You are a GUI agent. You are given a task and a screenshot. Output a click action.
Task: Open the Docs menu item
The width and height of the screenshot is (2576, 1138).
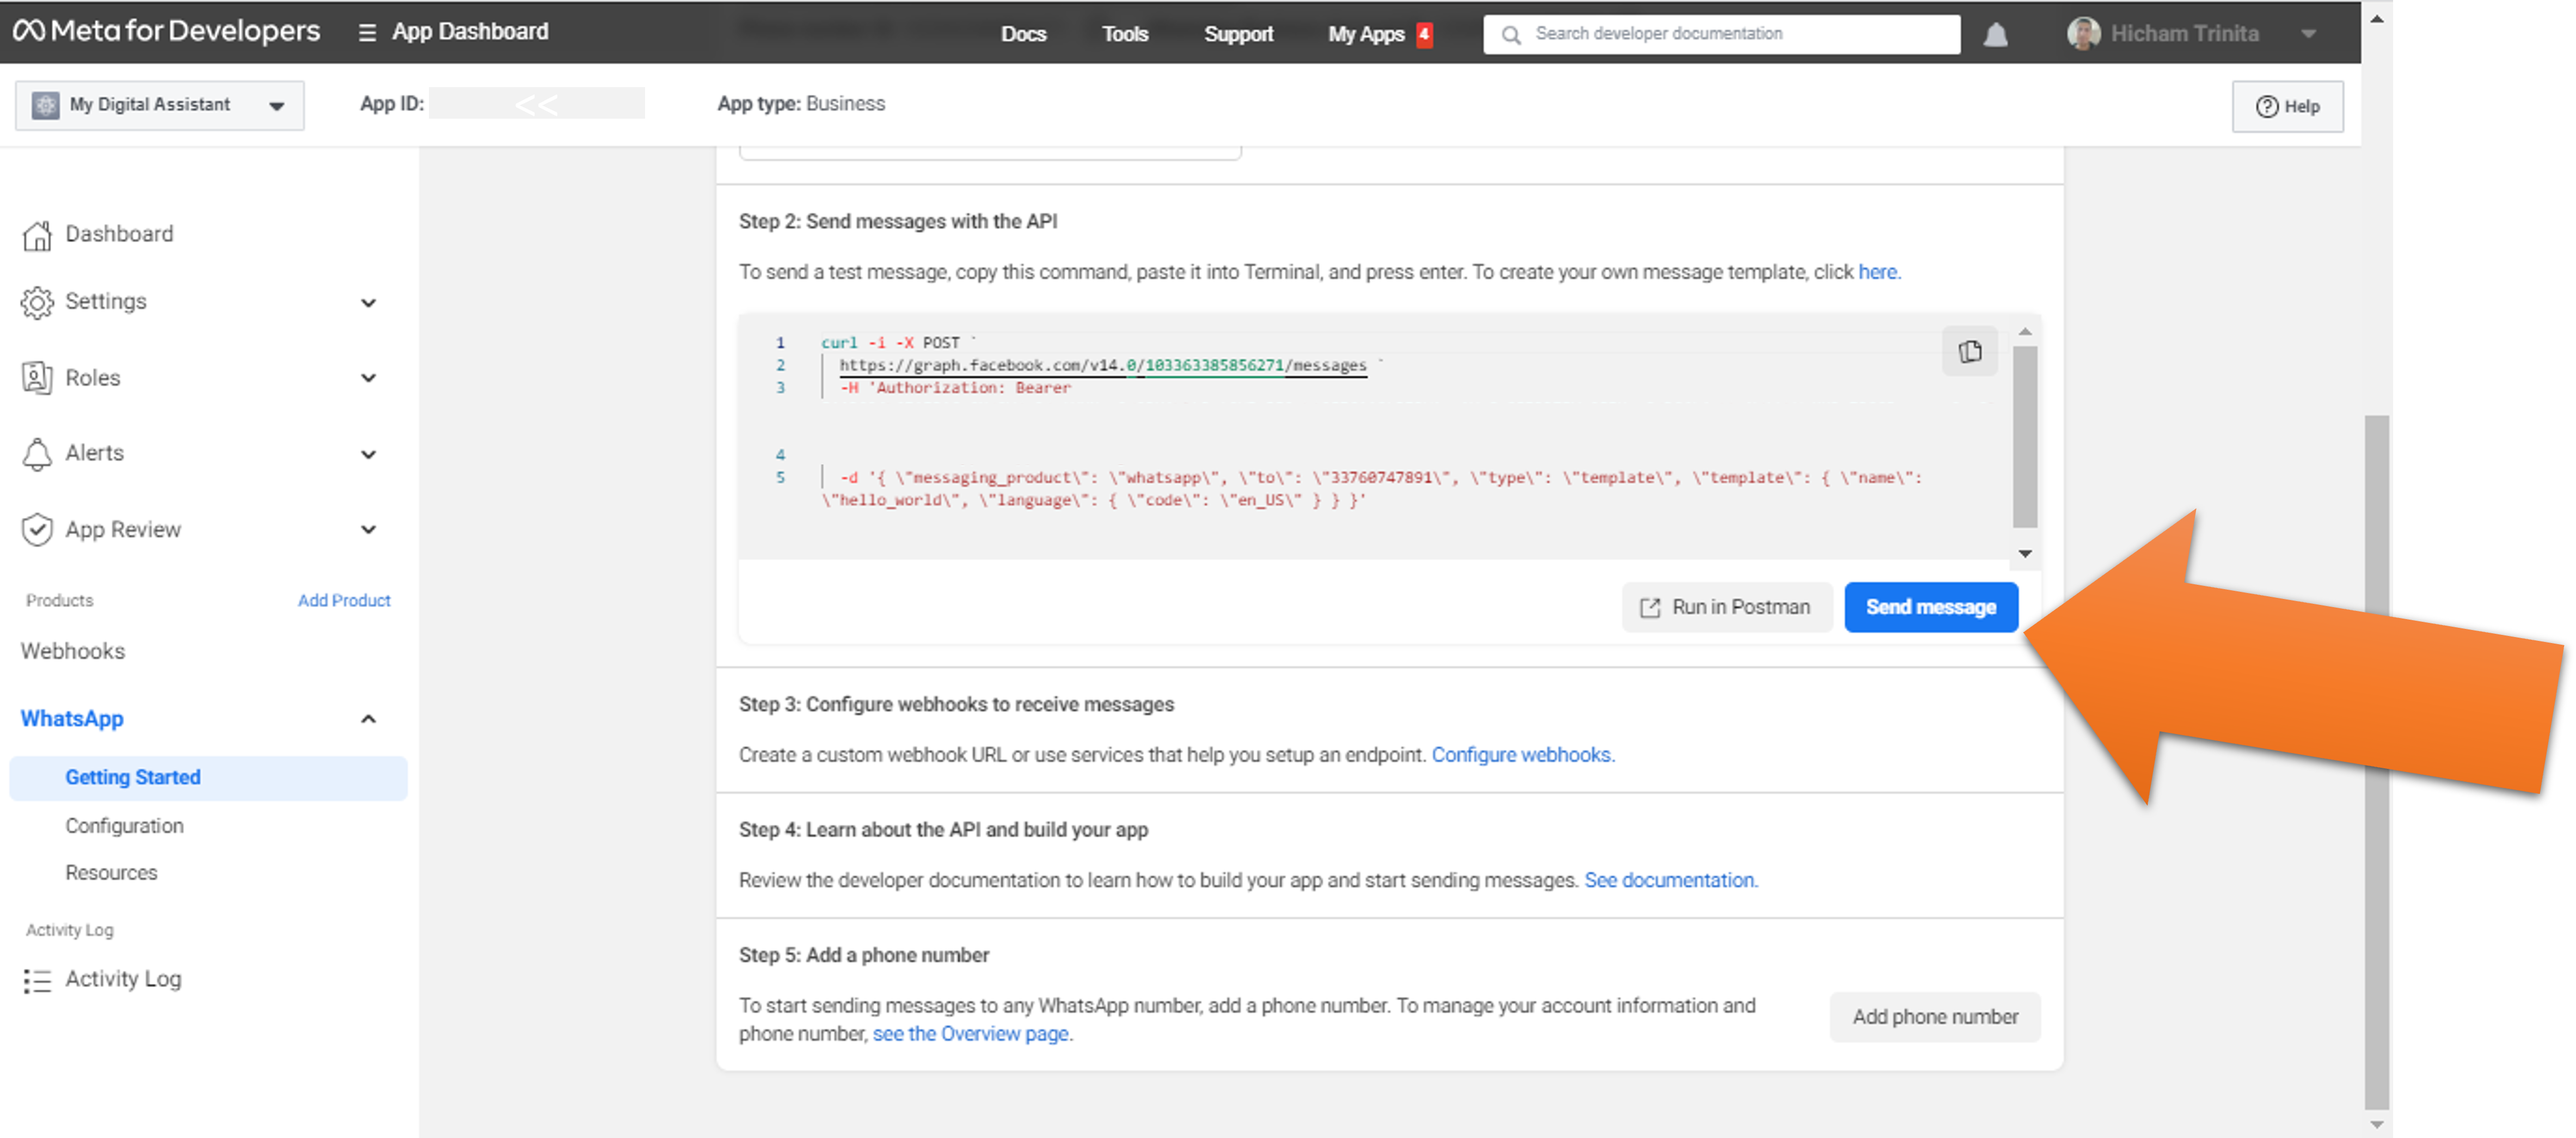point(1023,34)
